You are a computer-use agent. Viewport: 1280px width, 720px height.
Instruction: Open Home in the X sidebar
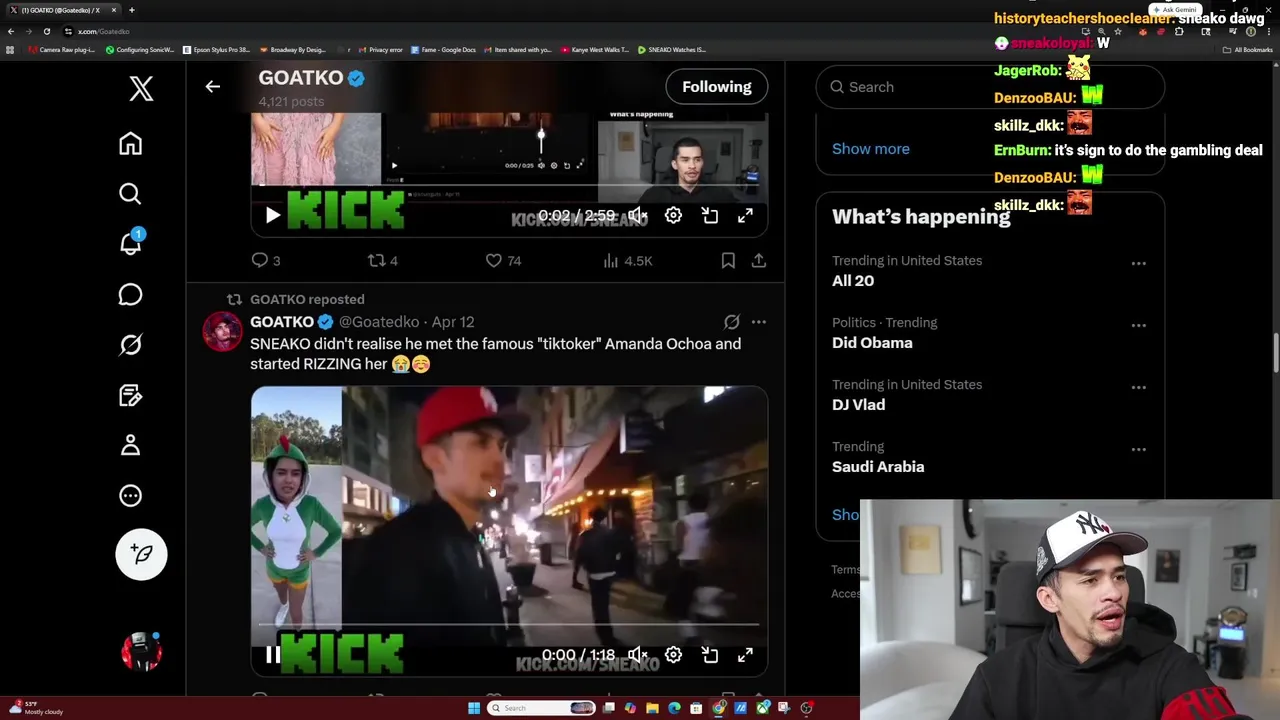(x=130, y=143)
